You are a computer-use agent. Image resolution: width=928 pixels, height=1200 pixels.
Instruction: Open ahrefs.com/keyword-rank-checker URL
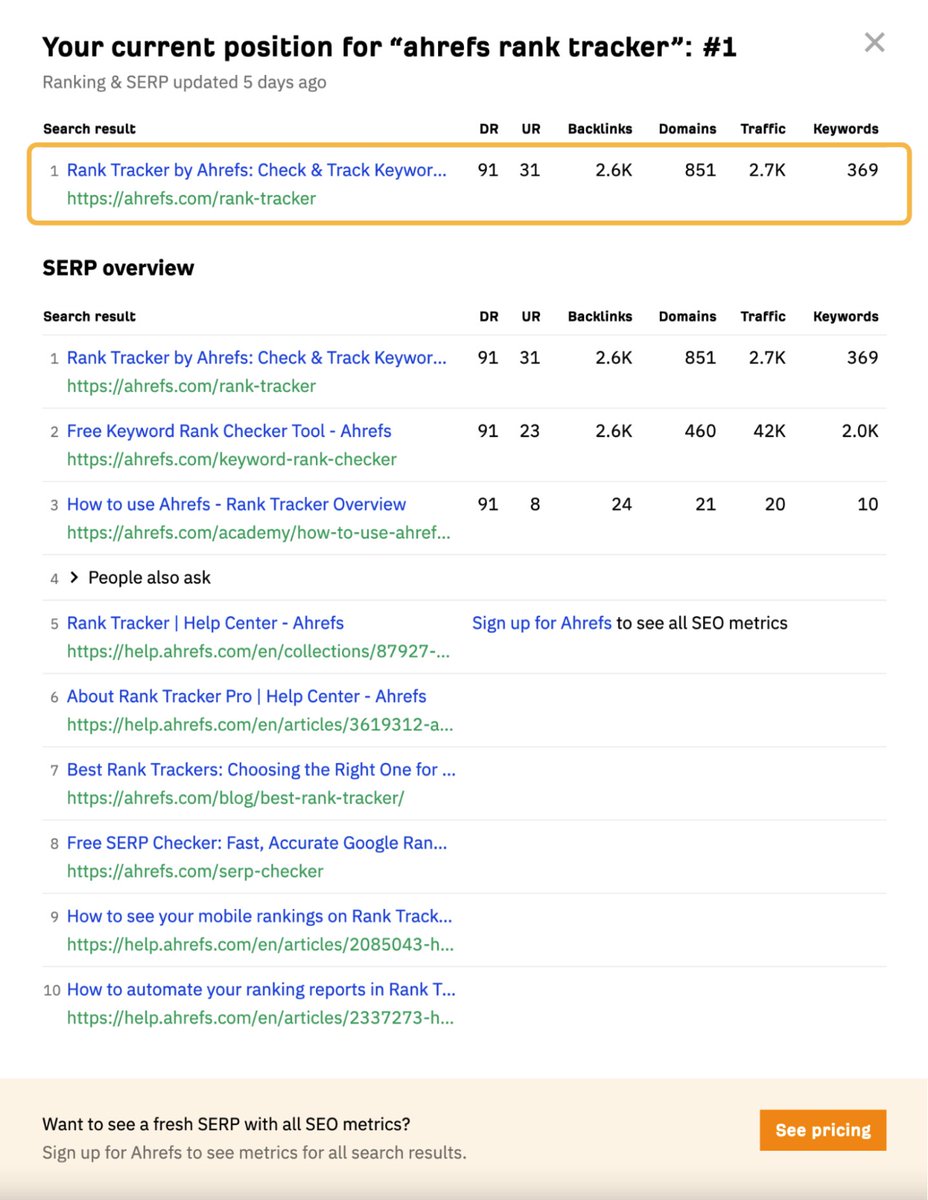click(232, 459)
